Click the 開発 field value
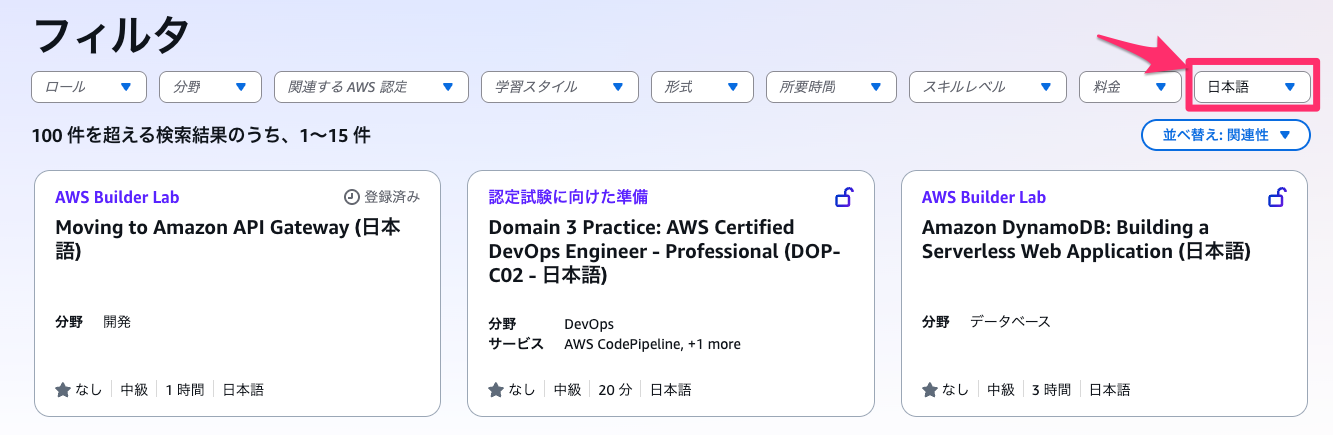 pos(117,322)
